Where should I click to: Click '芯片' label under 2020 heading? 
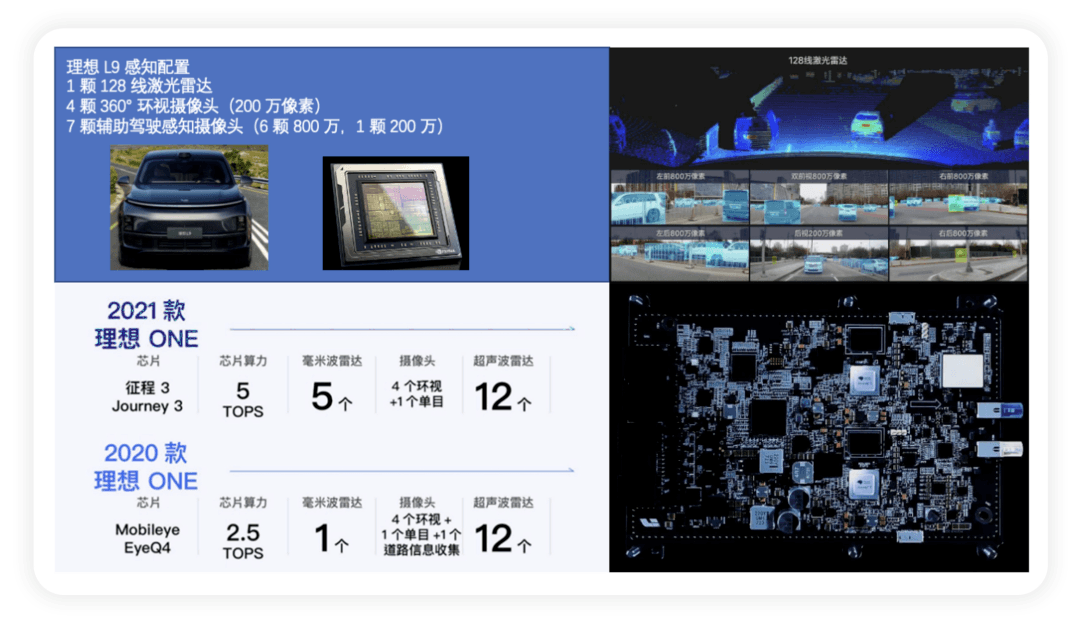pyautogui.click(x=147, y=503)
